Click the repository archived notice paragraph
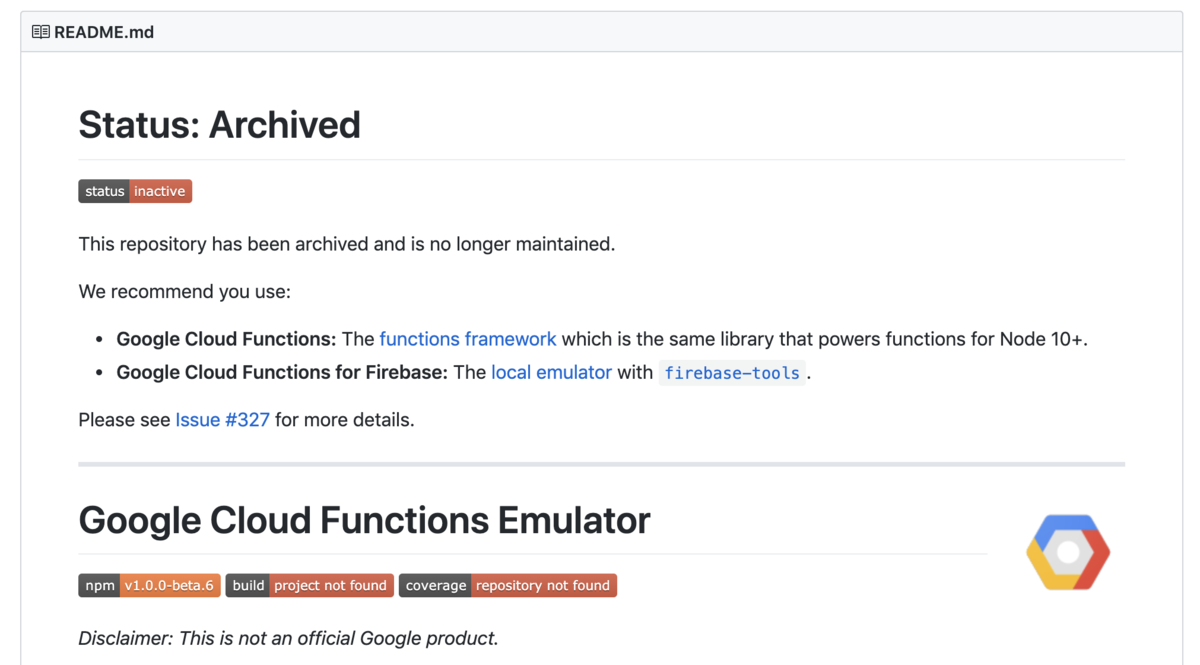This screenshot has height=665, width=1200. 346,244
